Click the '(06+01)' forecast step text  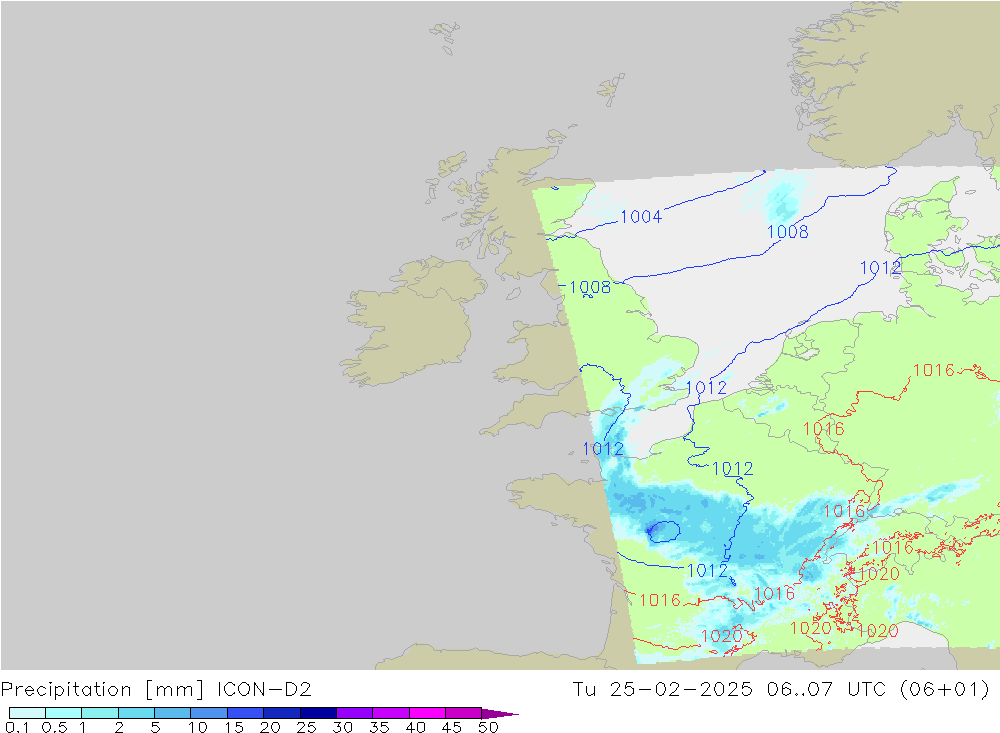point(944,690)
